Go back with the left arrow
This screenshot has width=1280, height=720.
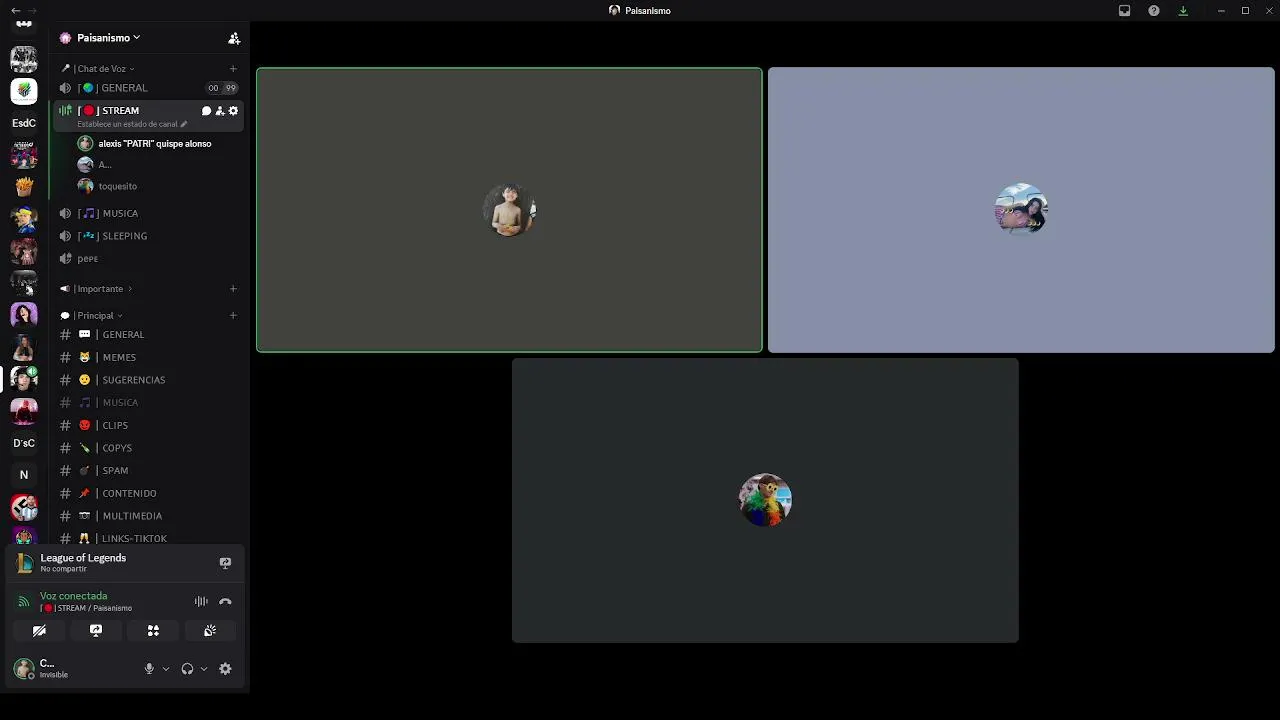click(15, 11)
